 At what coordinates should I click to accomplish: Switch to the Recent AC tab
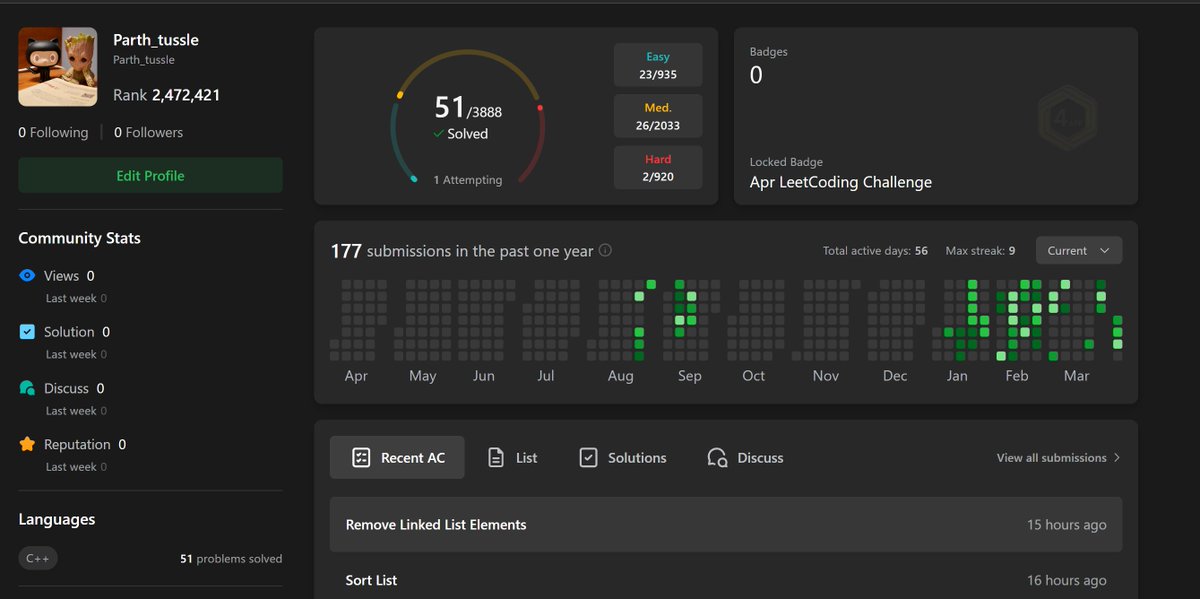click(397, 457)
